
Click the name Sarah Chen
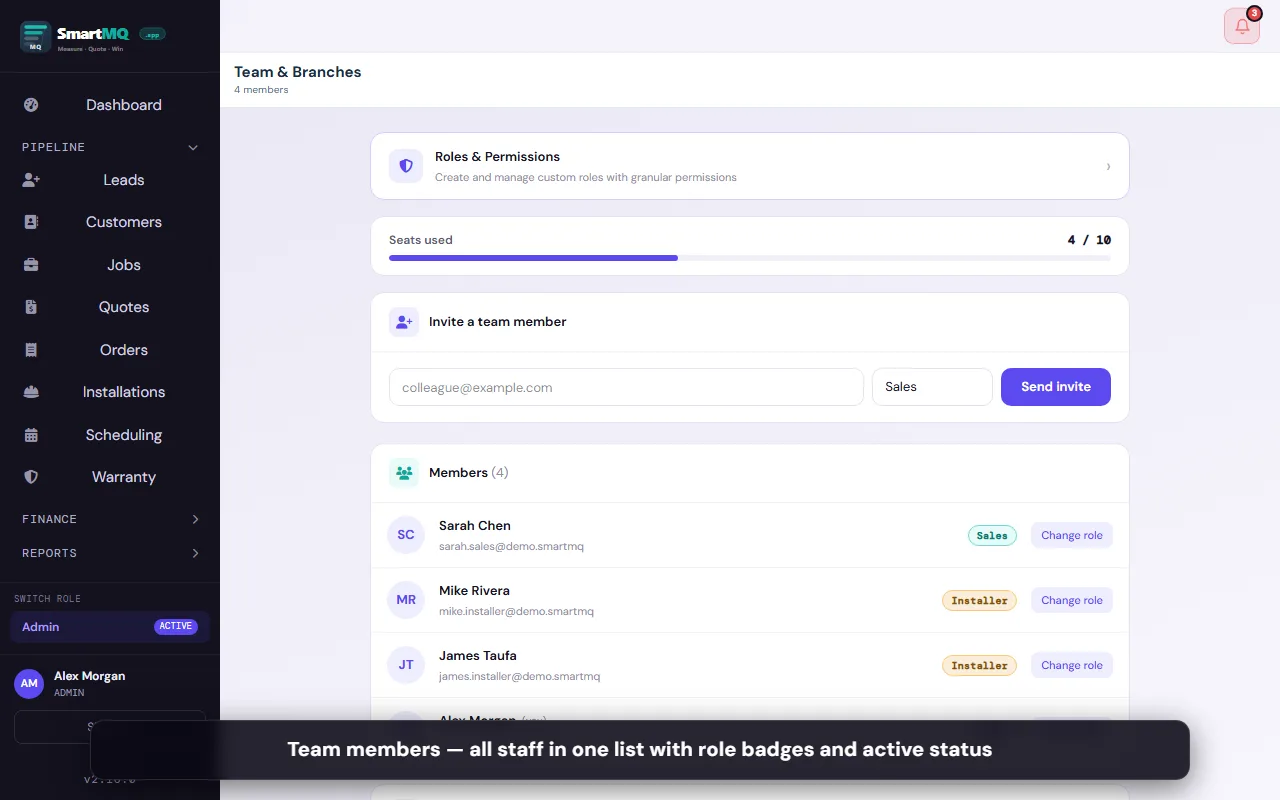pyautogui.click(x=475, y=526)
